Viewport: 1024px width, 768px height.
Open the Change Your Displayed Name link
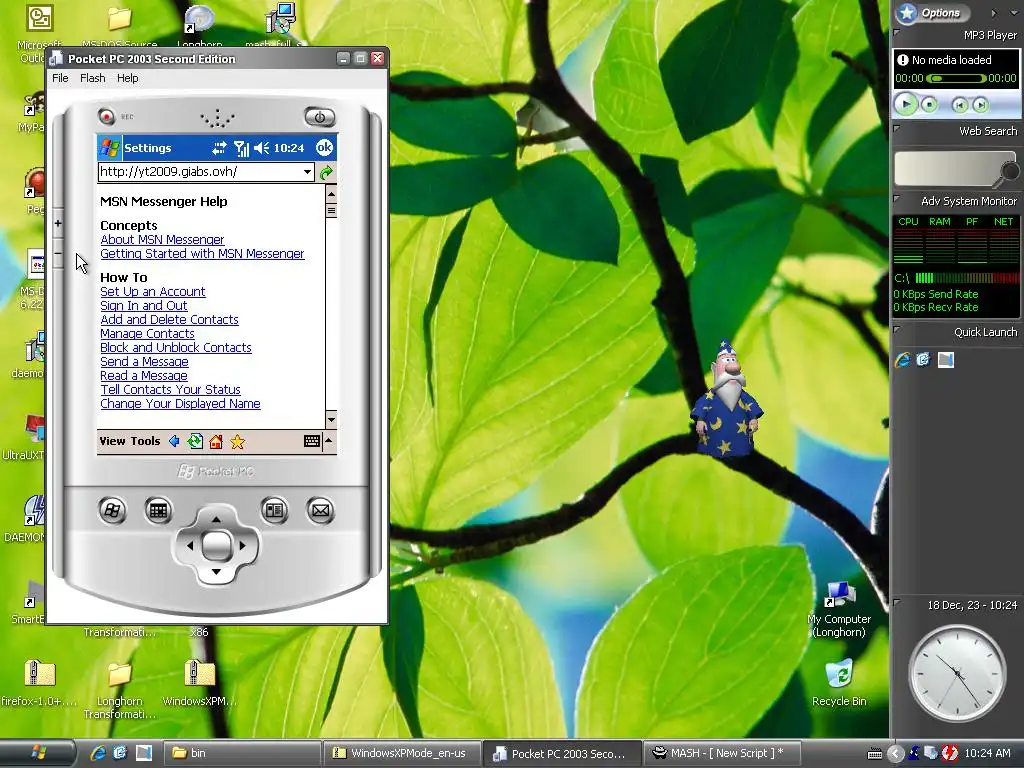click(180, 404)
